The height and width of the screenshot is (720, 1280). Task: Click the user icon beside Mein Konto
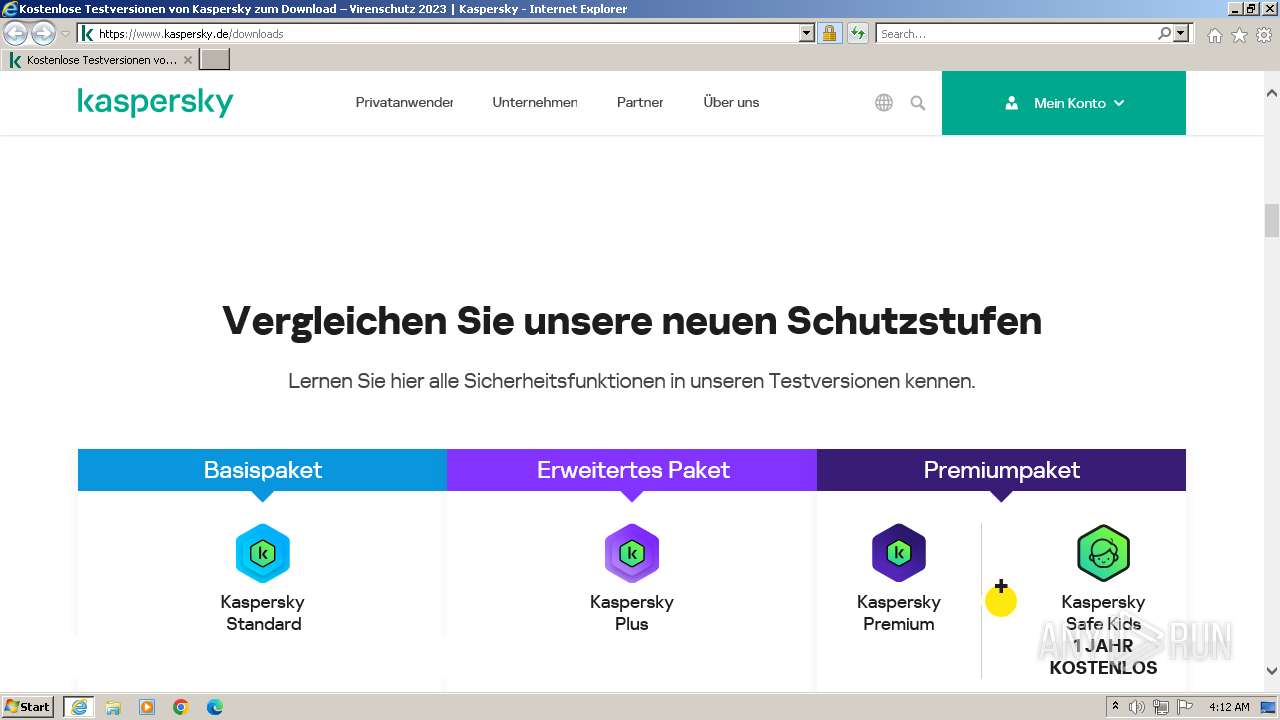(1011, 103)
